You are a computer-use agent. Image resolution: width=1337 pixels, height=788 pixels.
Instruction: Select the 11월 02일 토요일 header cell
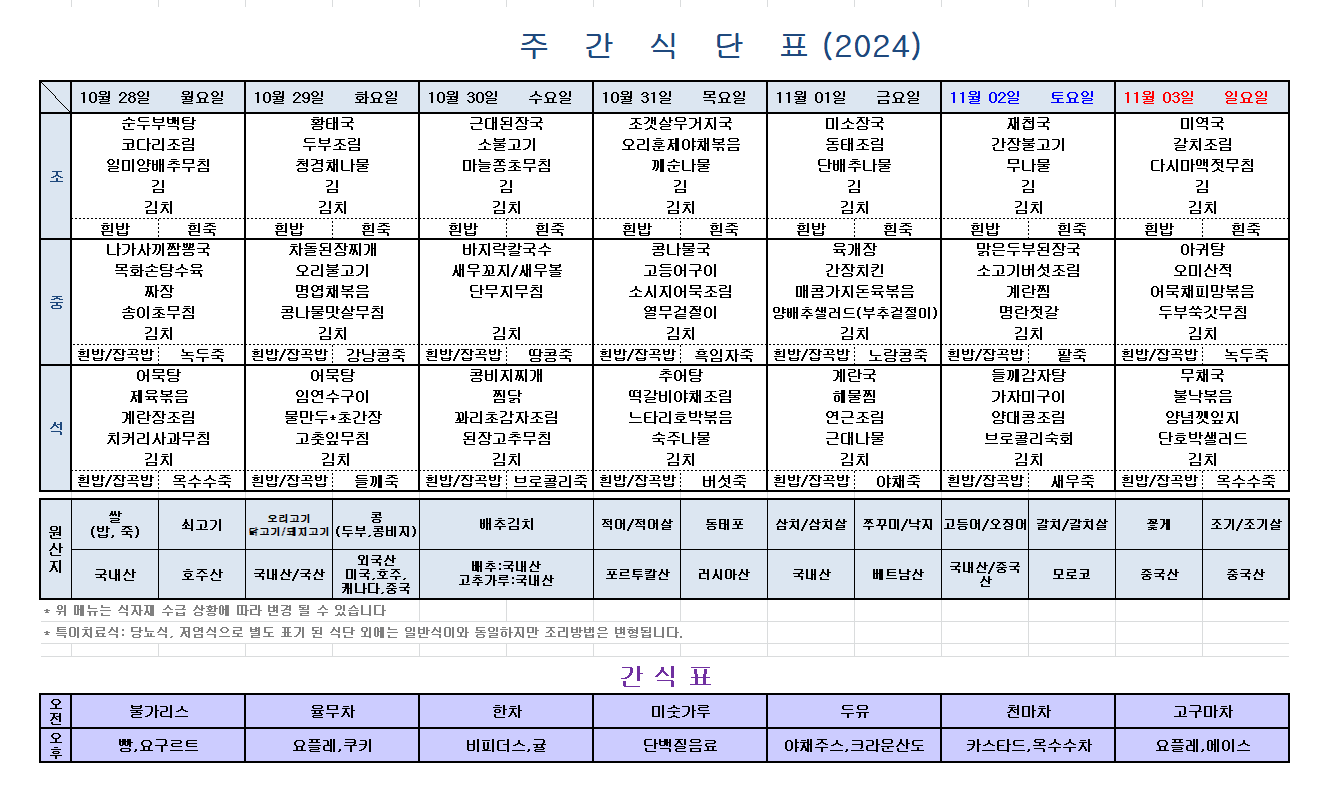pos(1028,97)
